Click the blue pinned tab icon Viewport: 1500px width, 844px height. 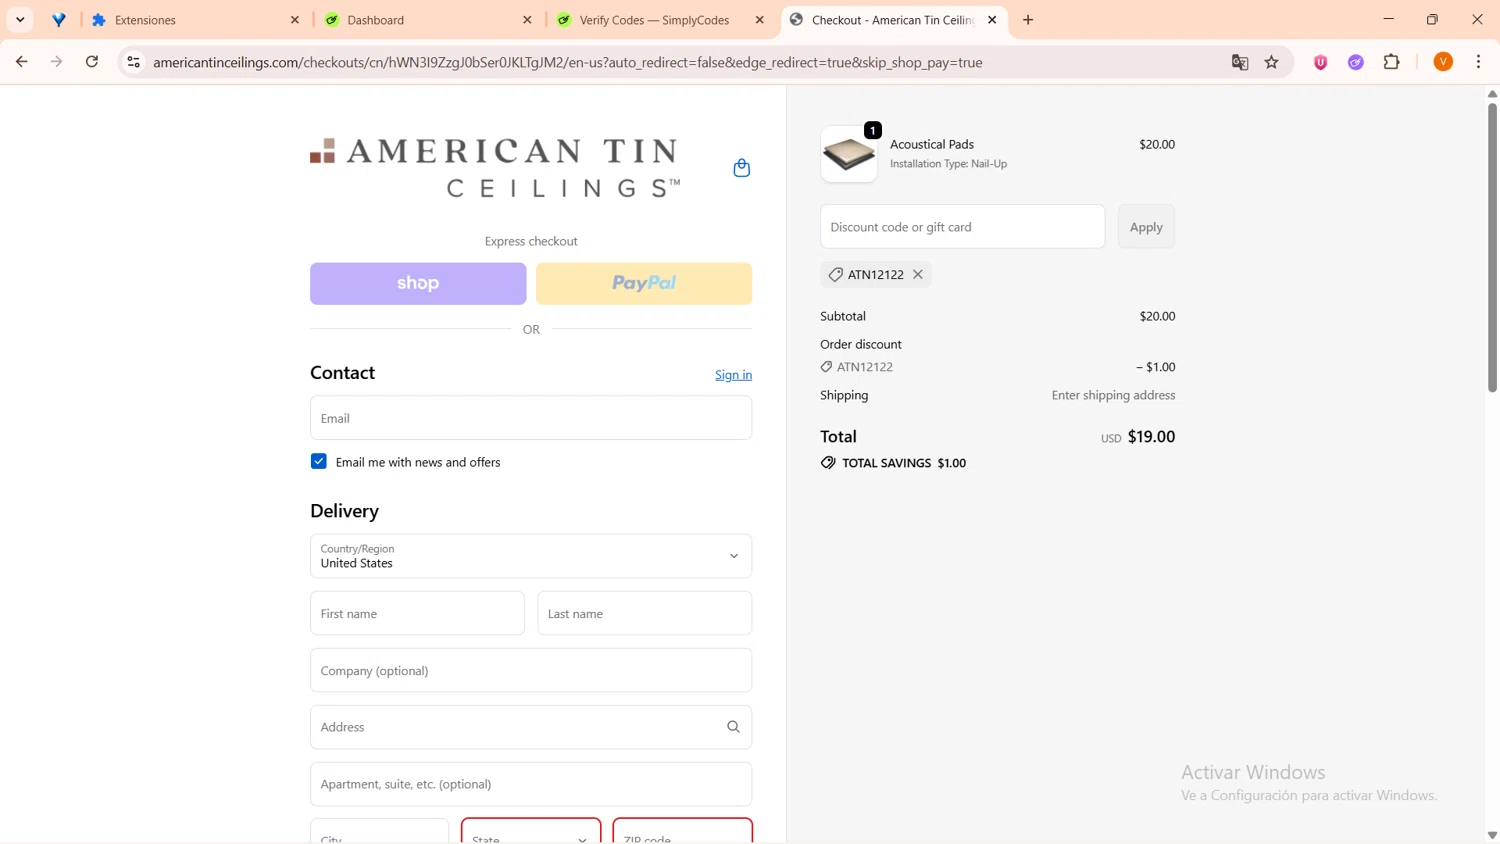pos(59,20)
